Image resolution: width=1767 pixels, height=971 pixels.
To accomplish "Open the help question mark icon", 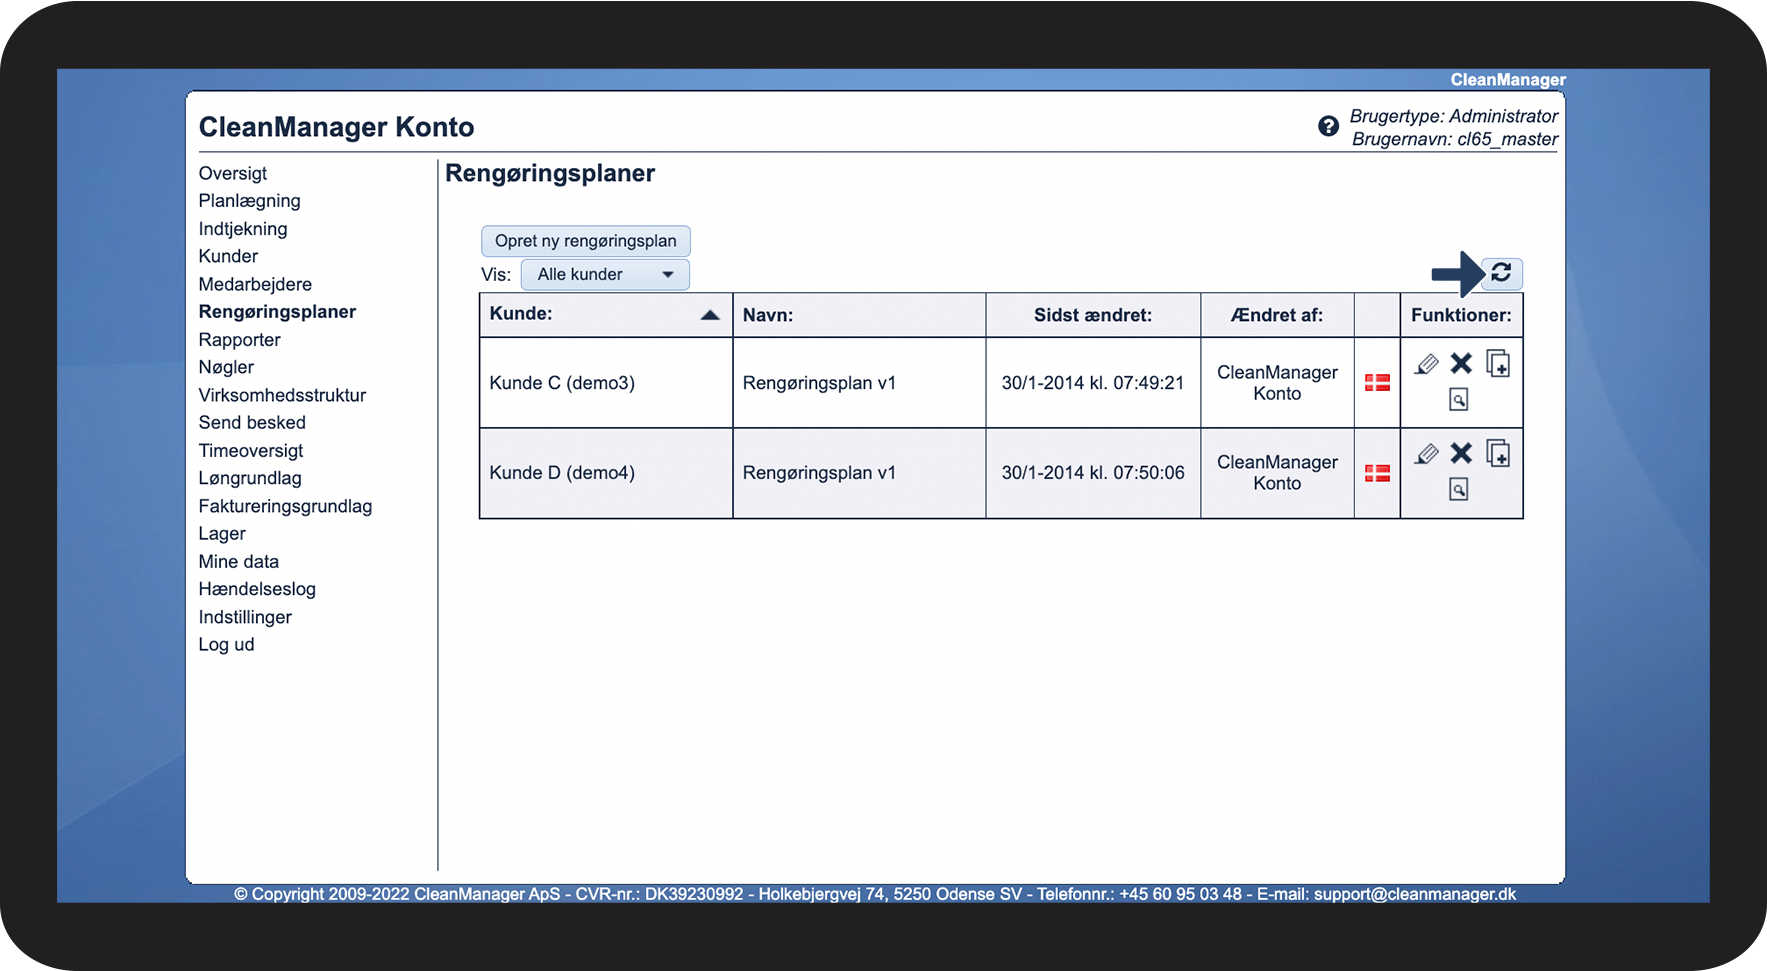I will pos(1328,126).
